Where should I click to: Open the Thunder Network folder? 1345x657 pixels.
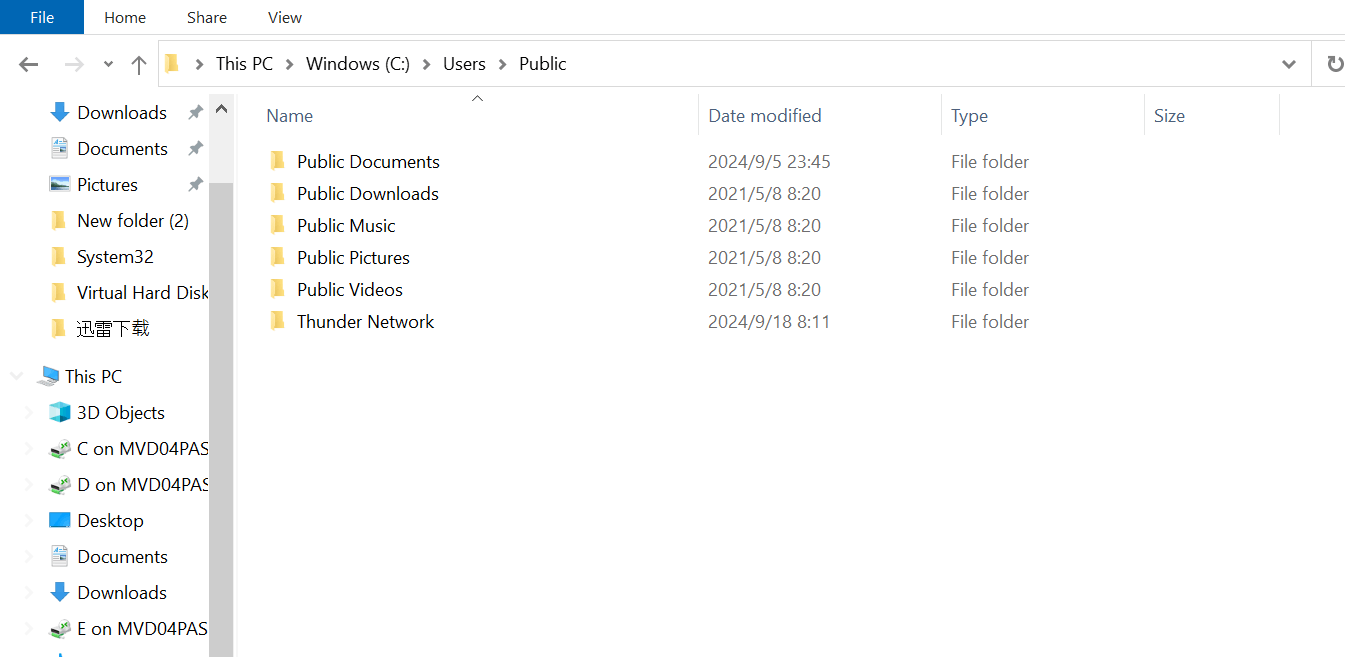click(x=365, y=321)
